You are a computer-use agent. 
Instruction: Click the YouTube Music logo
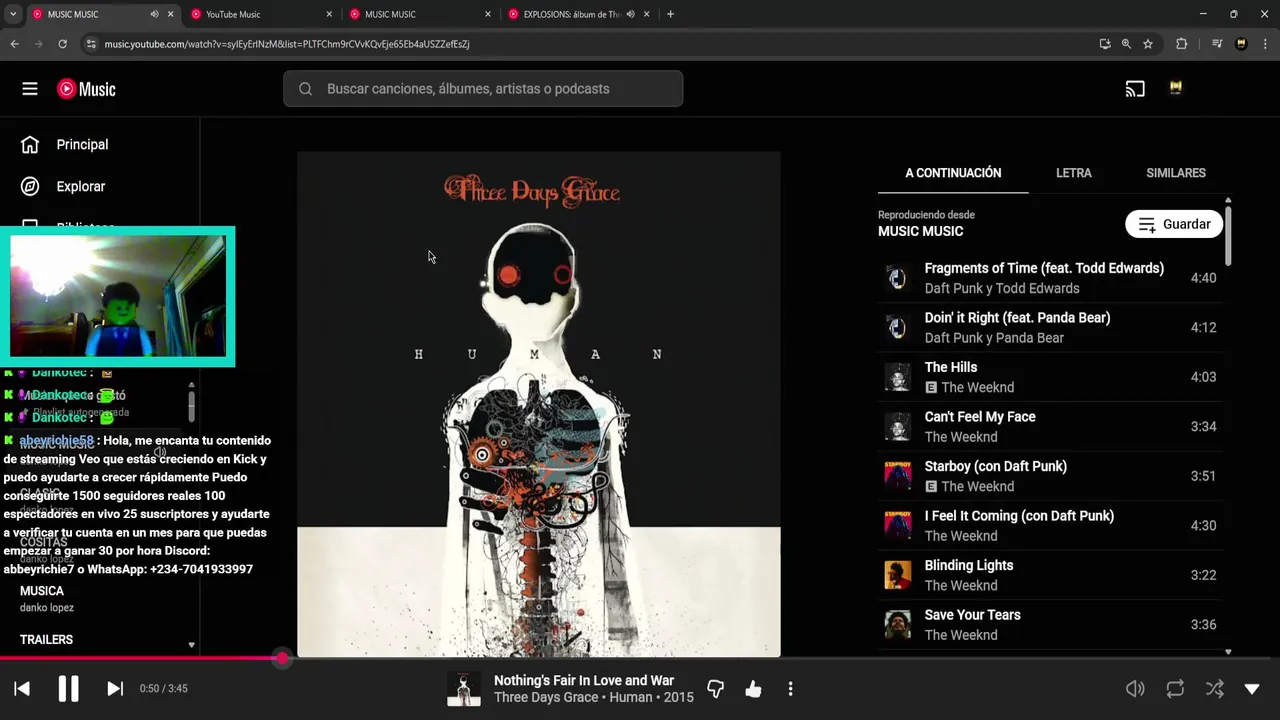click(86, 89)
